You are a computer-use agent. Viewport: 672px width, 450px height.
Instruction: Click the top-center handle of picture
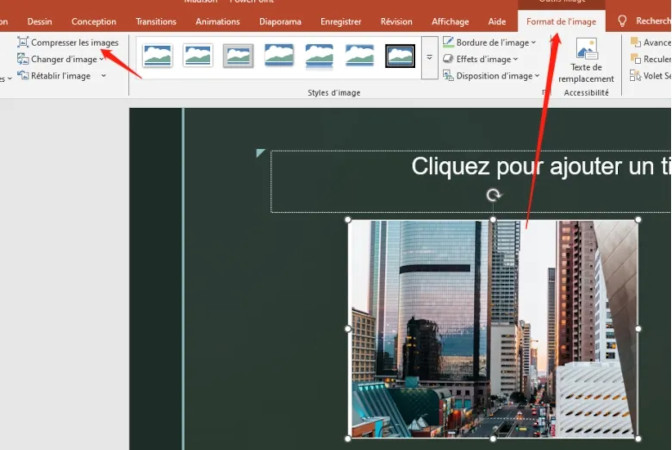pos(493,220)
